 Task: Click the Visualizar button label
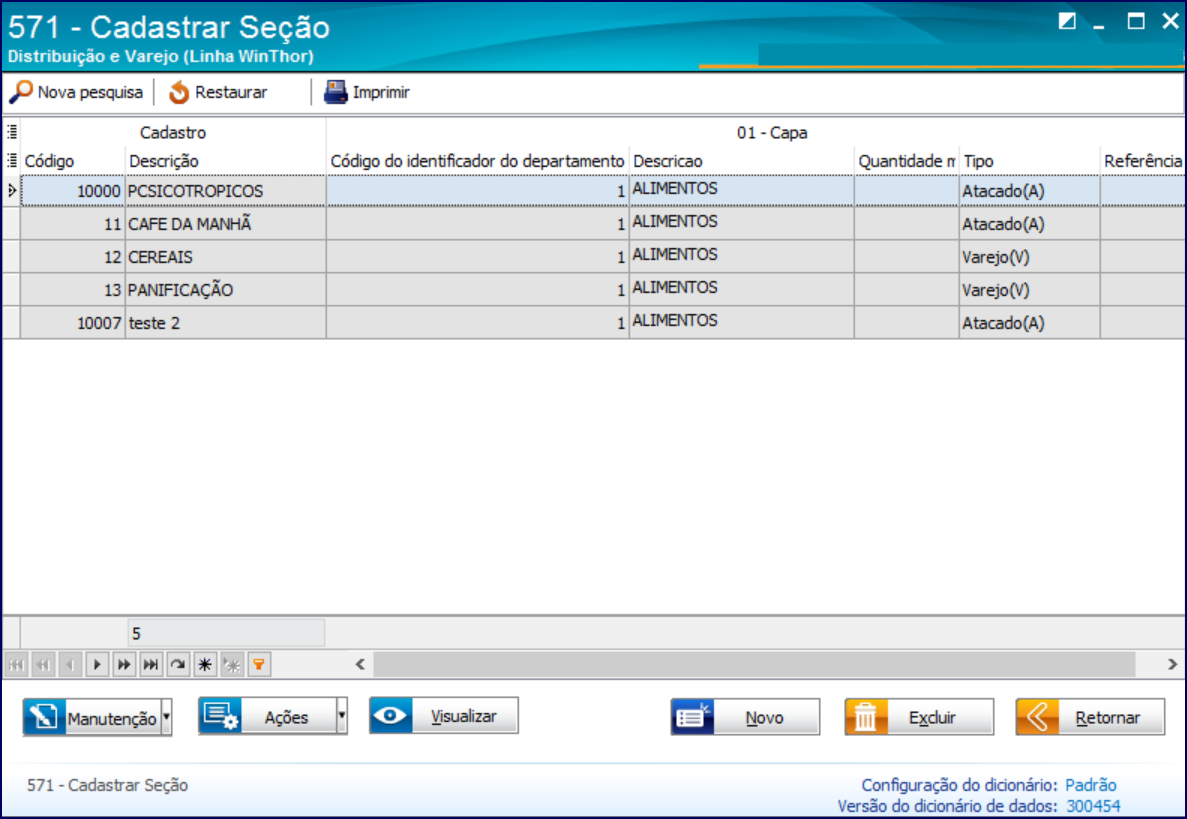[463, 716]
